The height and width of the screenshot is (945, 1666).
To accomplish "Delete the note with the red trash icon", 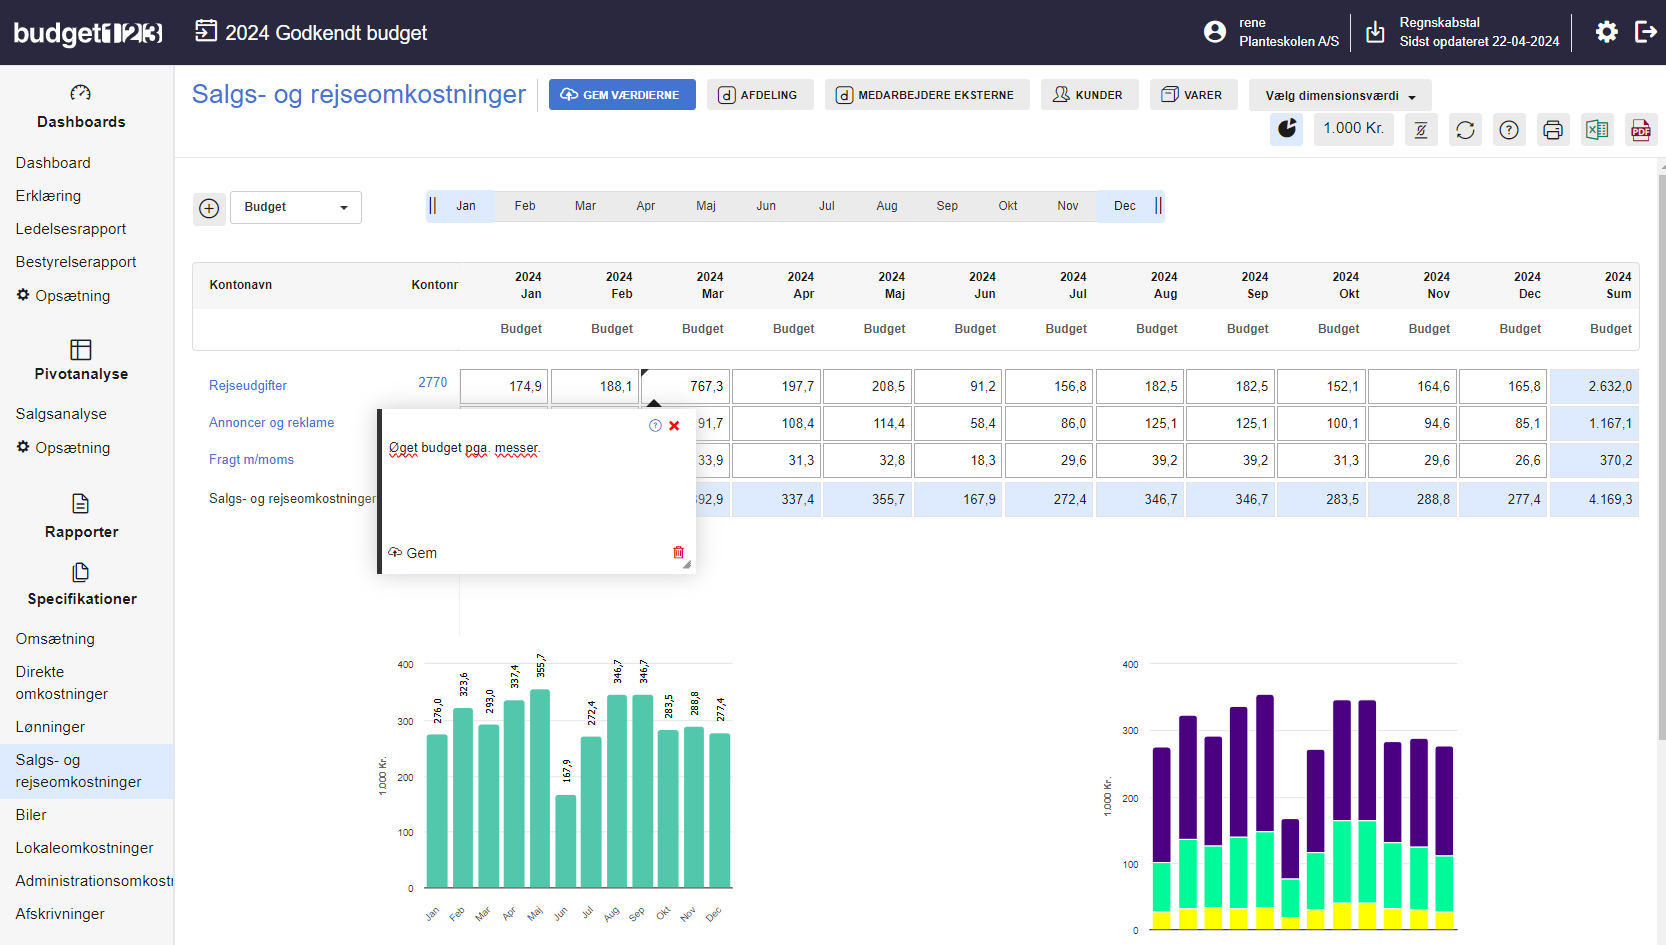I will [678, 552].
